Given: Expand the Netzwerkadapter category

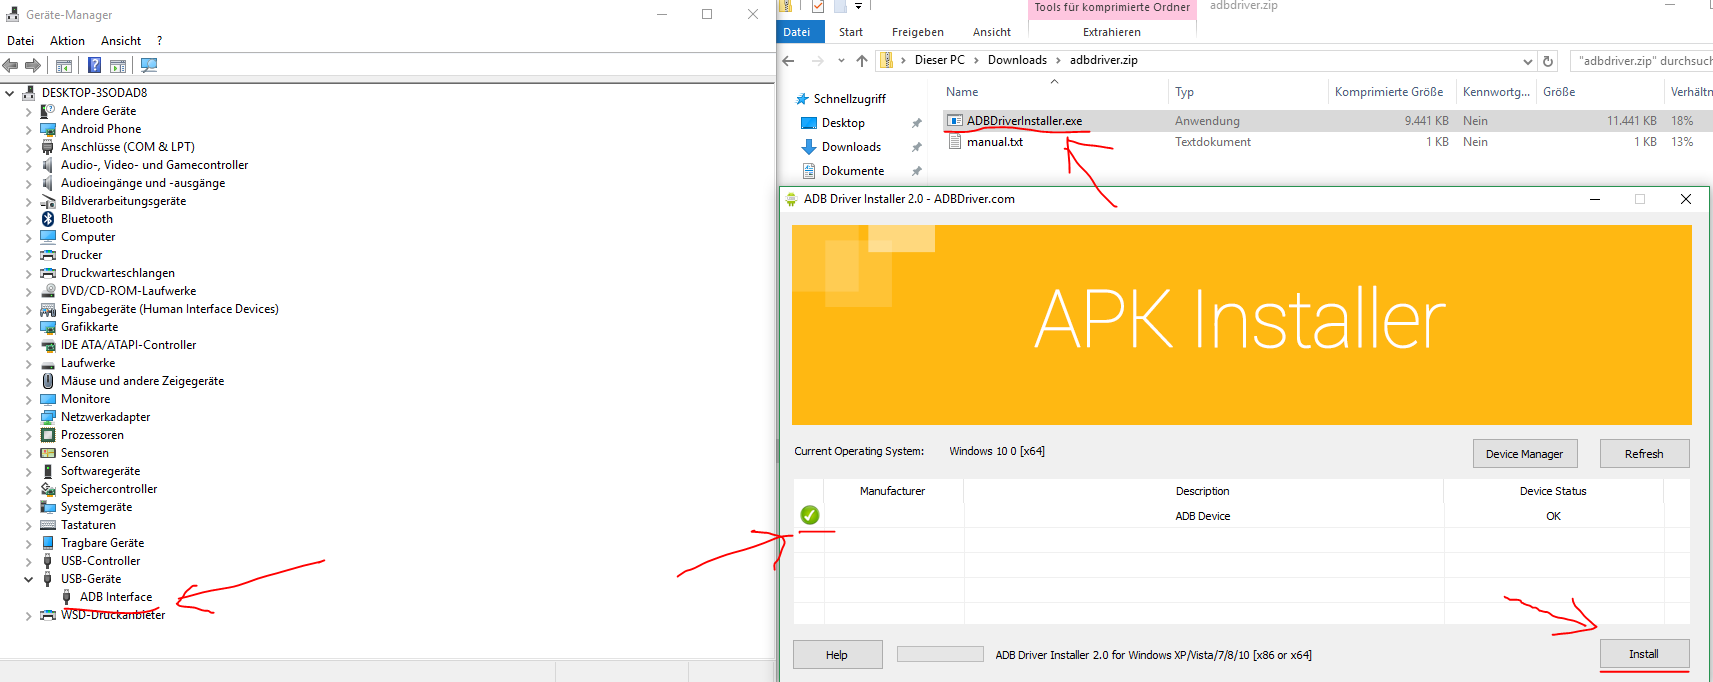Looking at the screenshot, I should (28, 418).
